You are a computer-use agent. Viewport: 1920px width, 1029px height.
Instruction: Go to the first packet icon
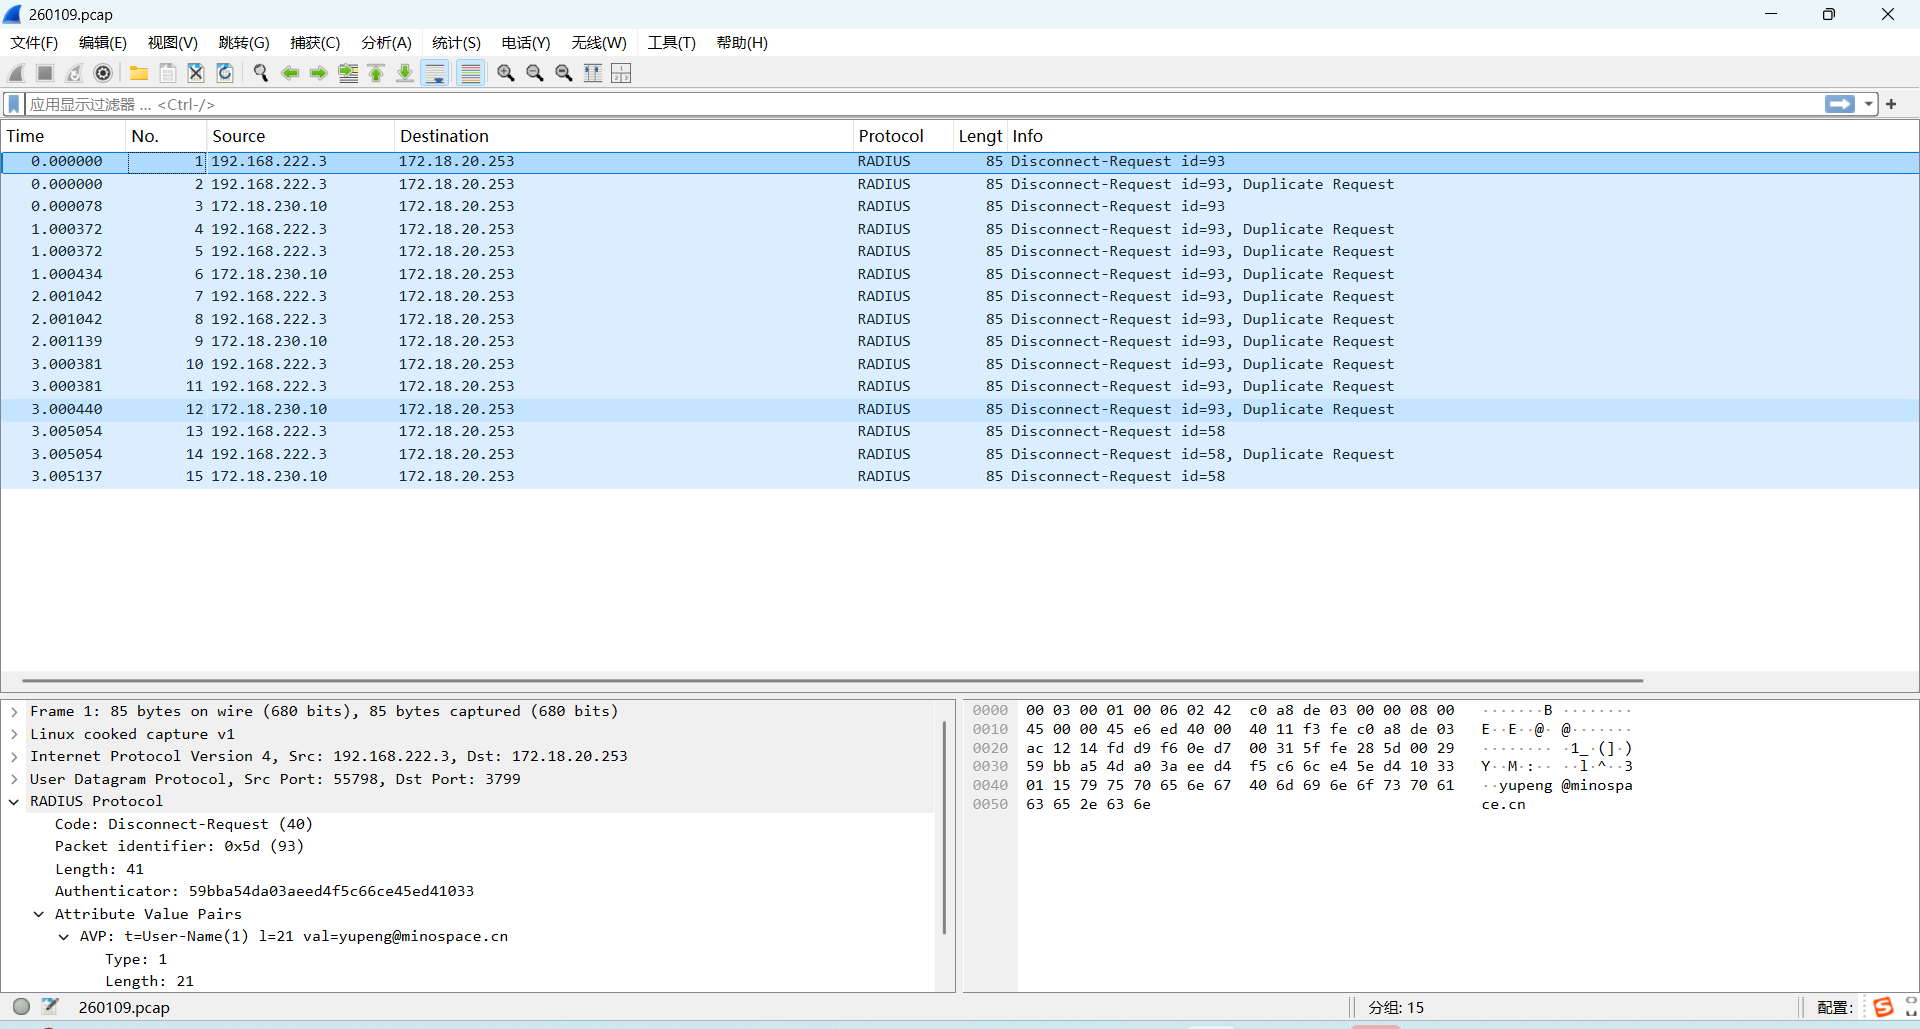[376, 73]
